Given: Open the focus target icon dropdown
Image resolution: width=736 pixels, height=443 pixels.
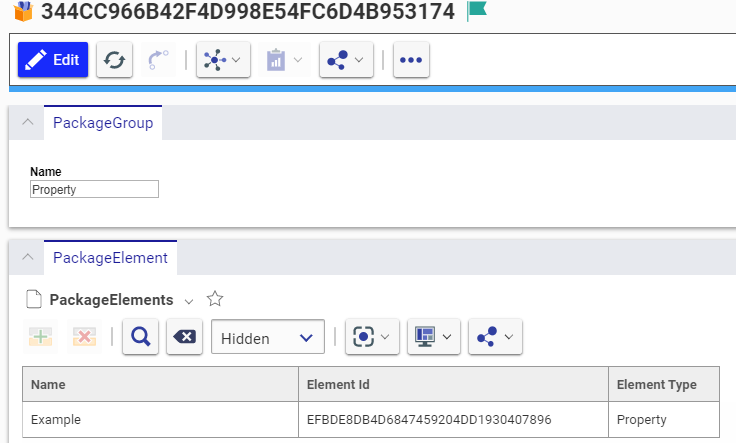Looking at the screenshot, I should pyautogui.click(x=373, y=338).
